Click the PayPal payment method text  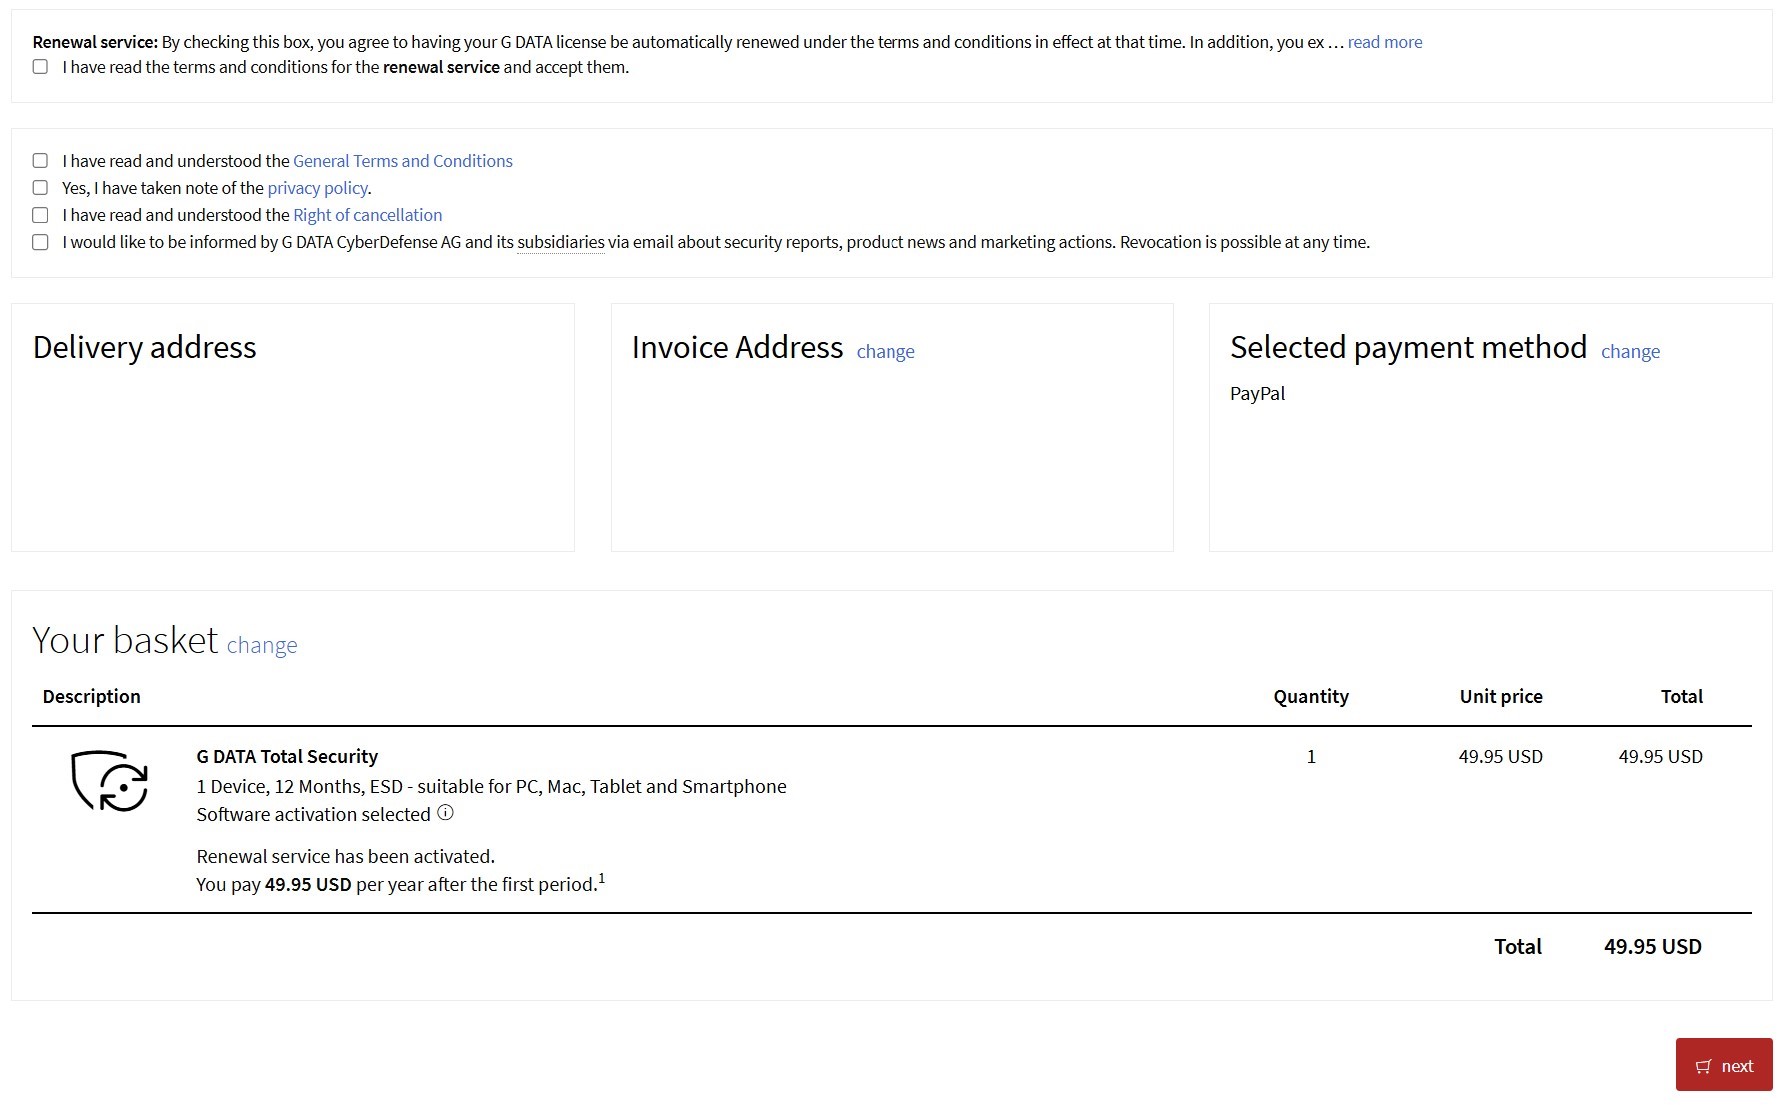[x=1258, y=394]
